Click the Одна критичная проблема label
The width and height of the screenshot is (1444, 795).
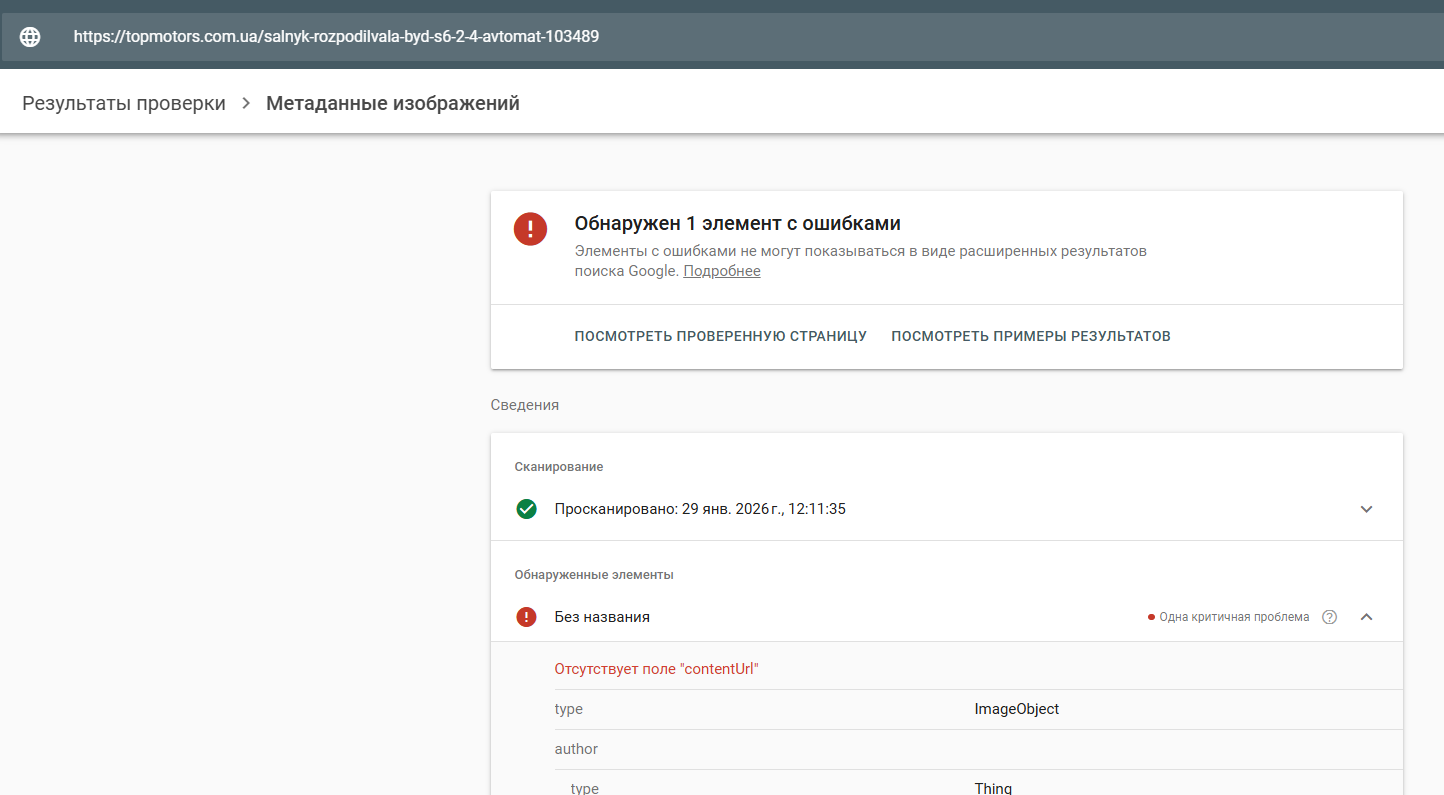click(1233, 617)
